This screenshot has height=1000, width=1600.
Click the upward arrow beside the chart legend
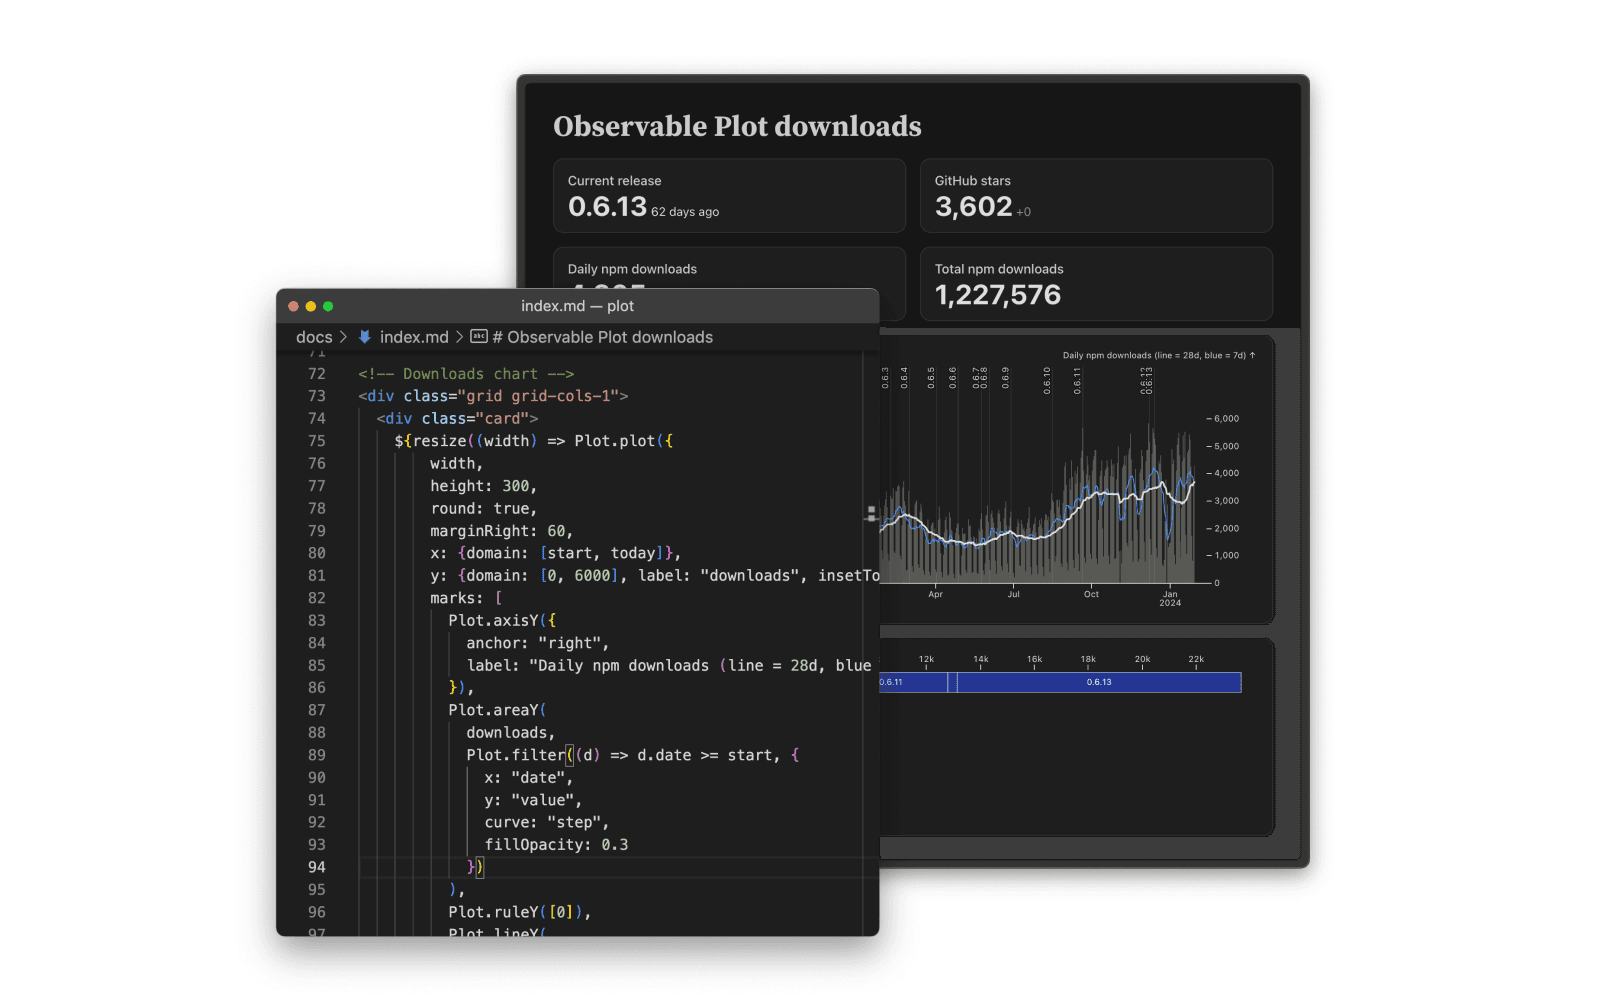click(1253, 354)
